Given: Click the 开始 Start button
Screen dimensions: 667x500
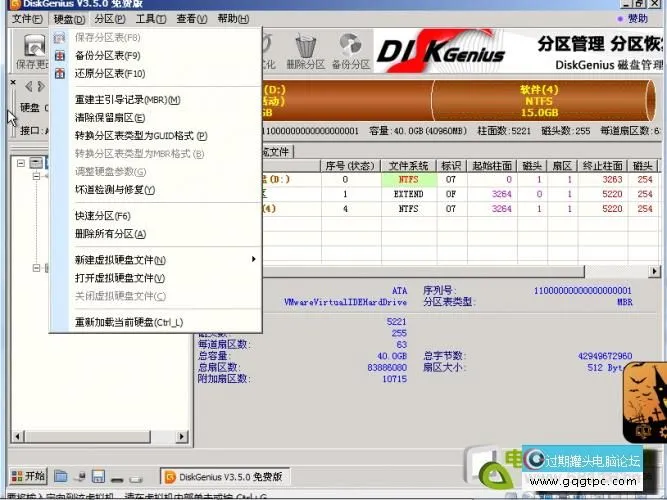Looking at the screenshot, I should 28,476.
